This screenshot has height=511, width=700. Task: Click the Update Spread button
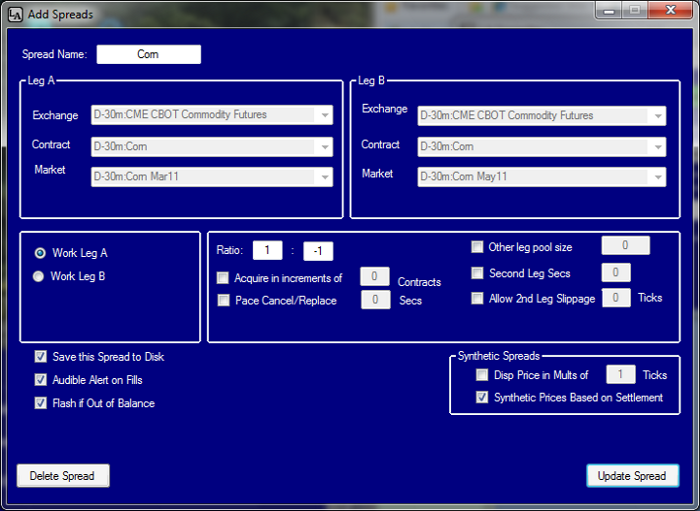click(x=632, y=476)
